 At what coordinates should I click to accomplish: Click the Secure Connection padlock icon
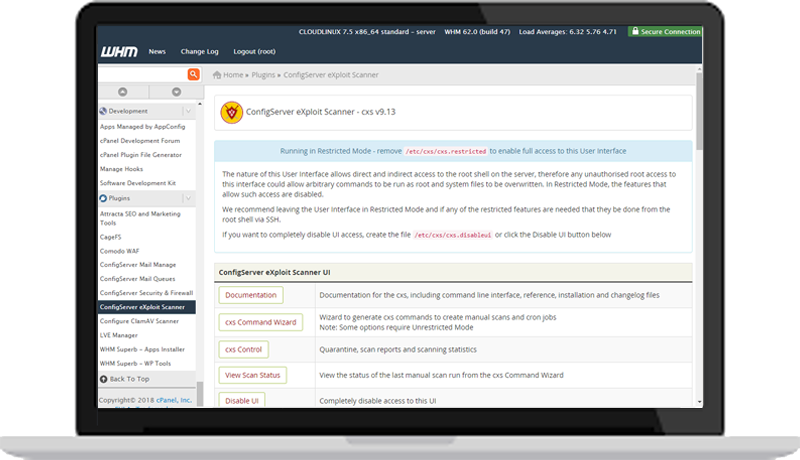click(635, 31)
